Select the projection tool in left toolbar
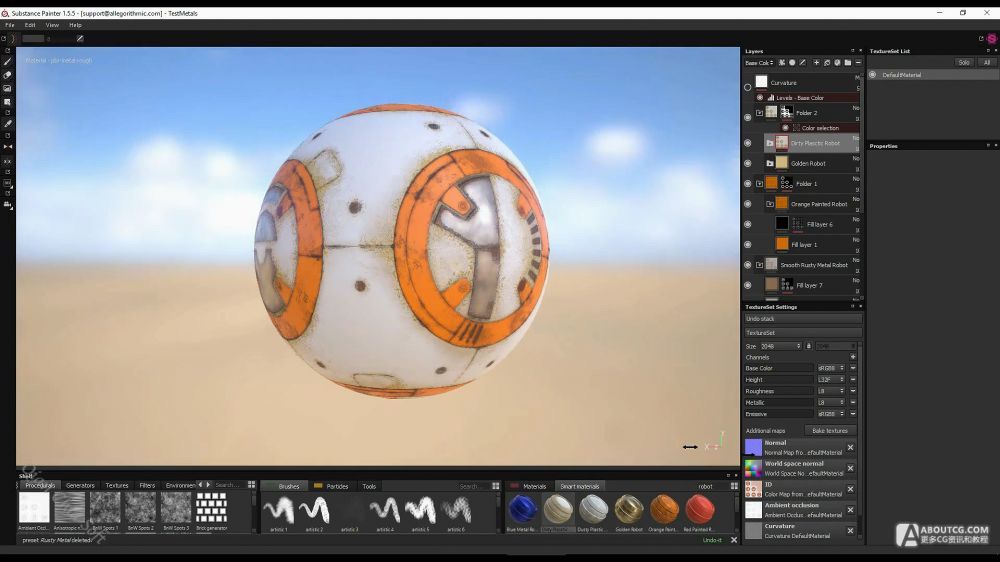 coord(8,89)
